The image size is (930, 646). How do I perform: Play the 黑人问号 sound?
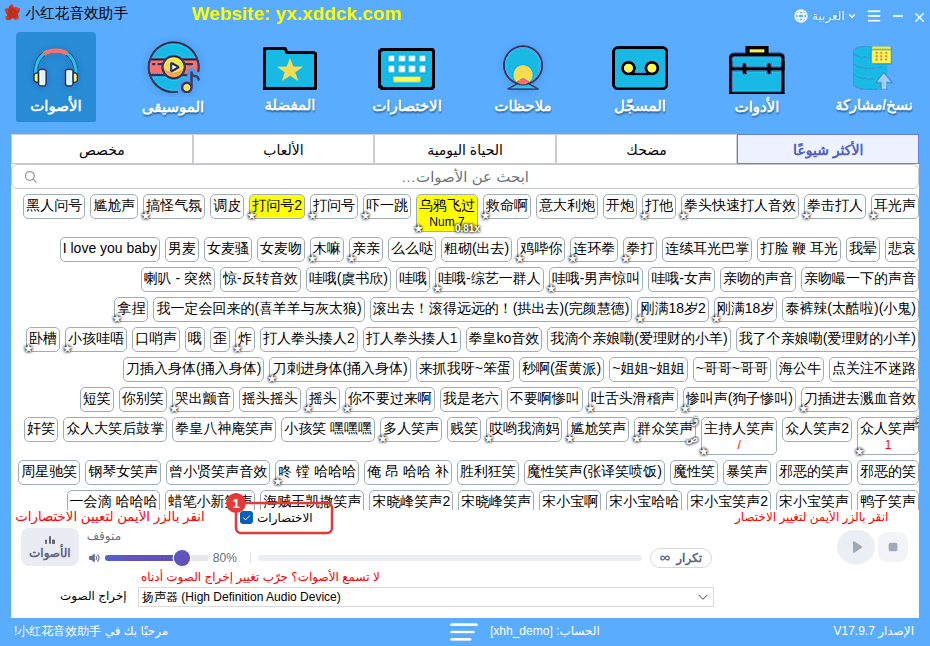tap(54, 206)
